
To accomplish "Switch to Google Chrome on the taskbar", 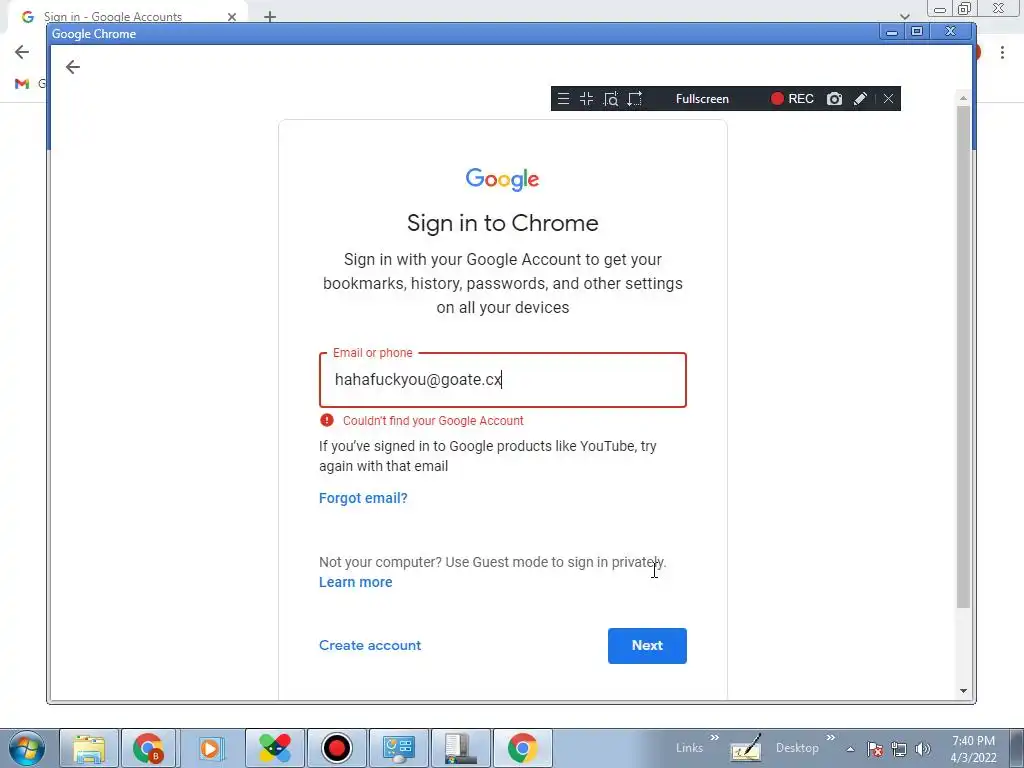I will coord(522,748).
